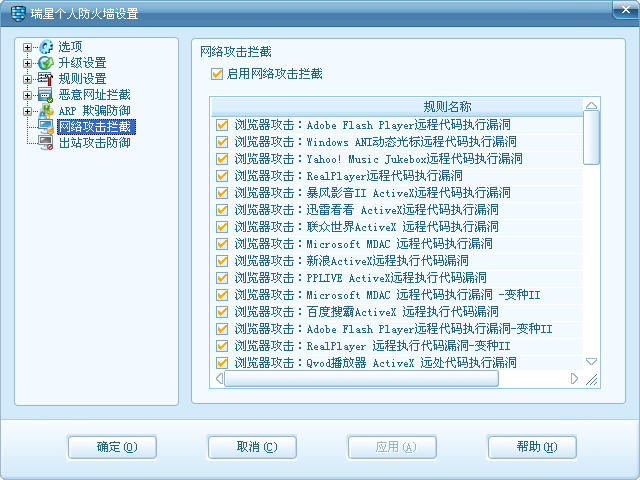Screen dimensions: 640x480
Task: Open 规则设置 in the tree
Action: click(x=82, y=79)
